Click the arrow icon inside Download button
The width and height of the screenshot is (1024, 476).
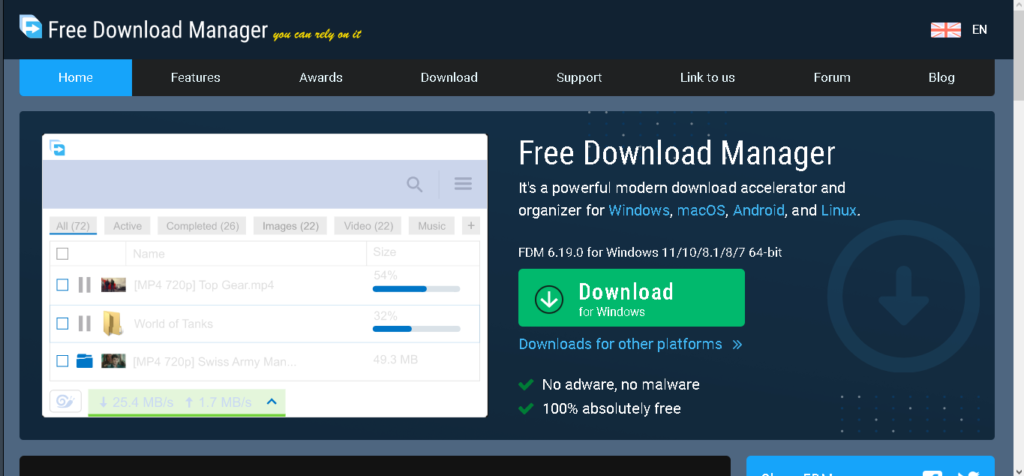click(x=549, y=298)
